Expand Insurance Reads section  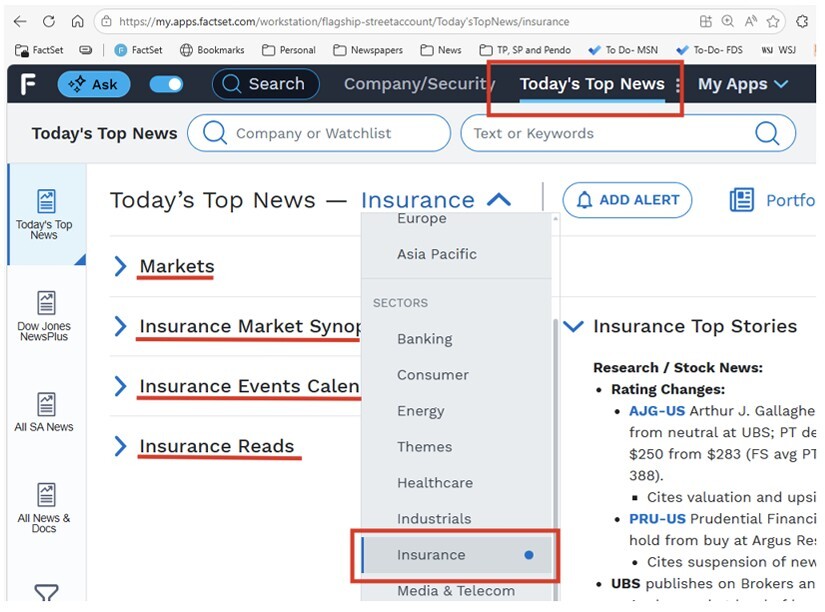[120, 446]
